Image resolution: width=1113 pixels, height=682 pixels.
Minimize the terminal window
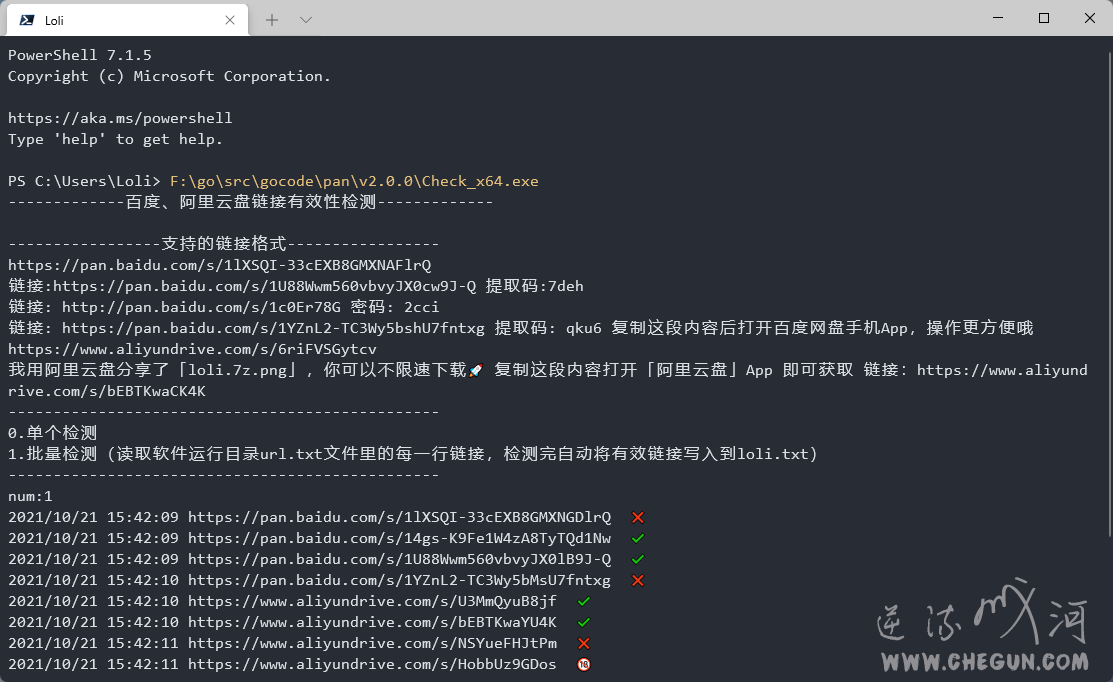coord(998,18)
